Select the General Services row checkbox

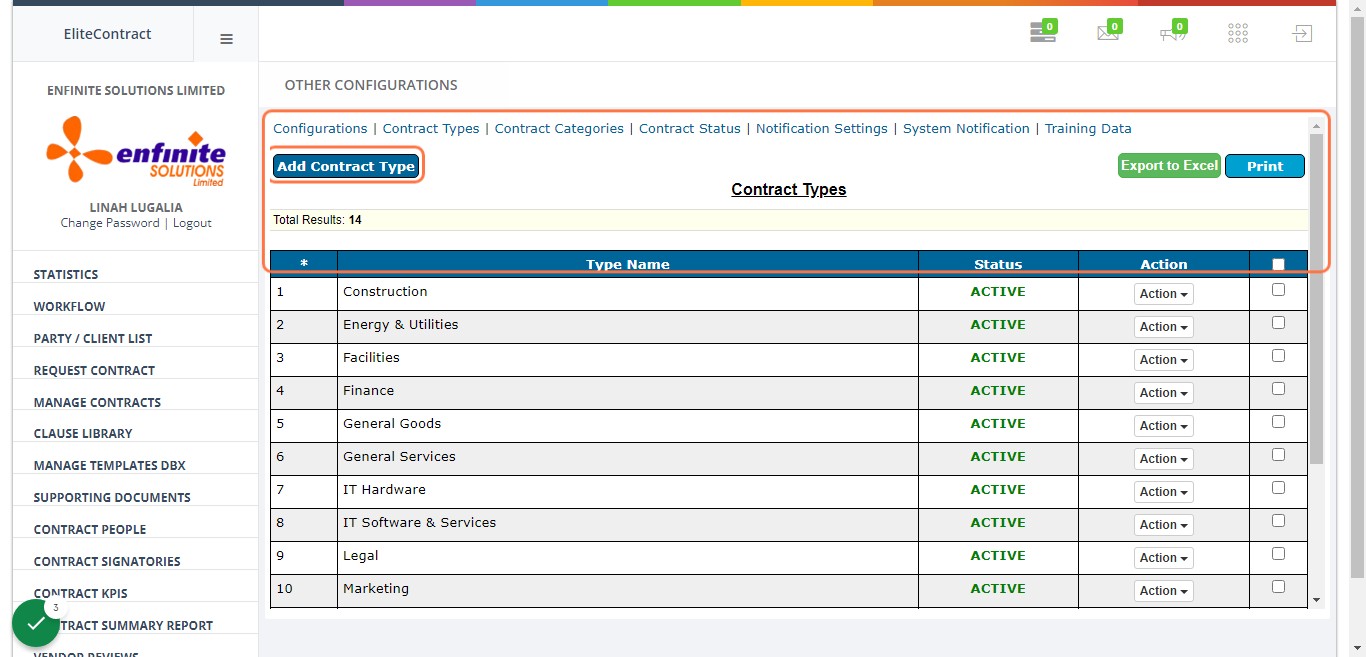click(1278, 455)
